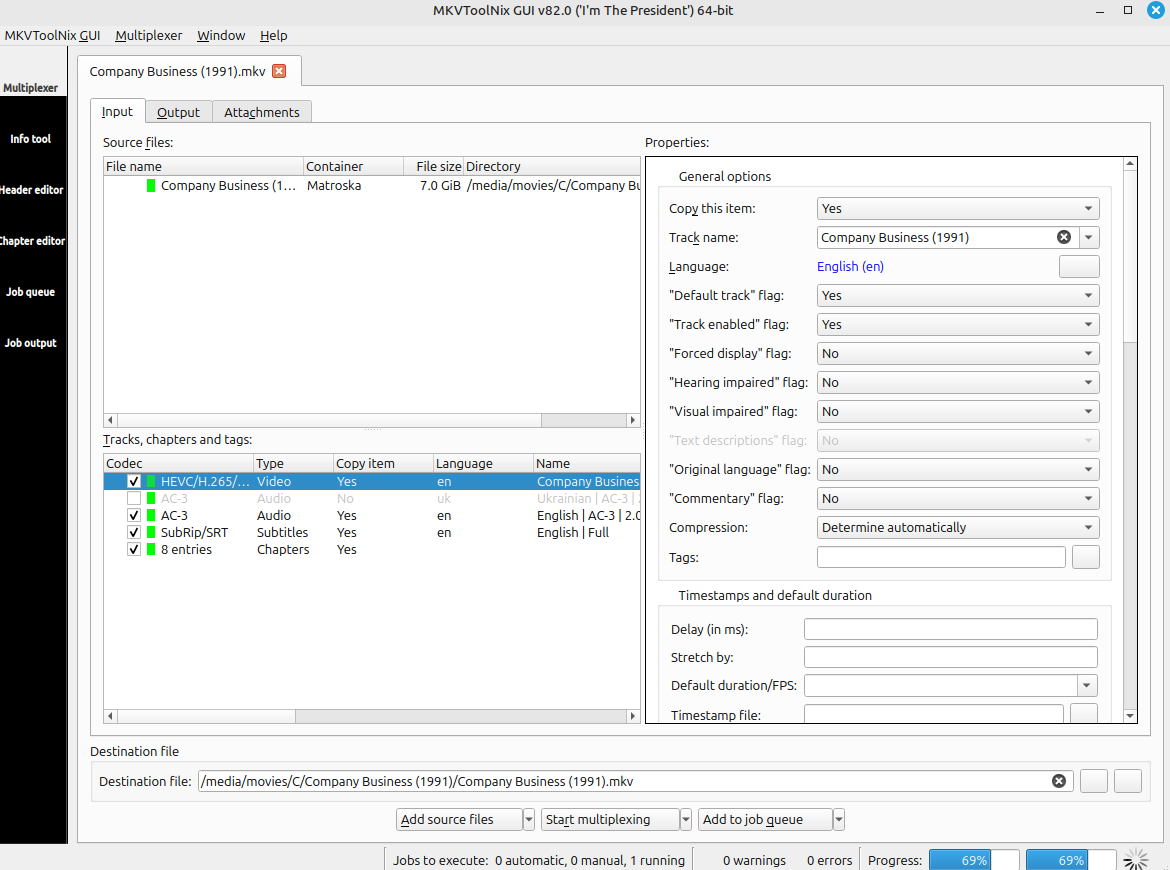Click the English (en) language link
The width and height of the screenshot is (1170, 870).
point(850,266)
